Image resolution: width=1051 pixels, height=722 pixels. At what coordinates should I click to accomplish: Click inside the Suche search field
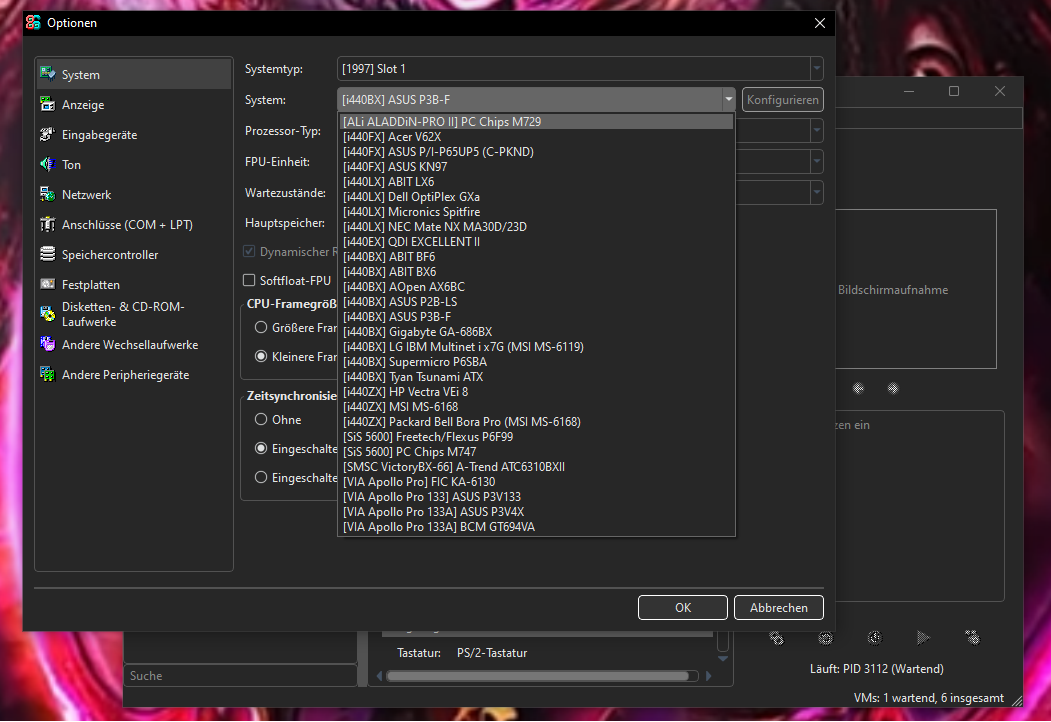coord(240,675)
